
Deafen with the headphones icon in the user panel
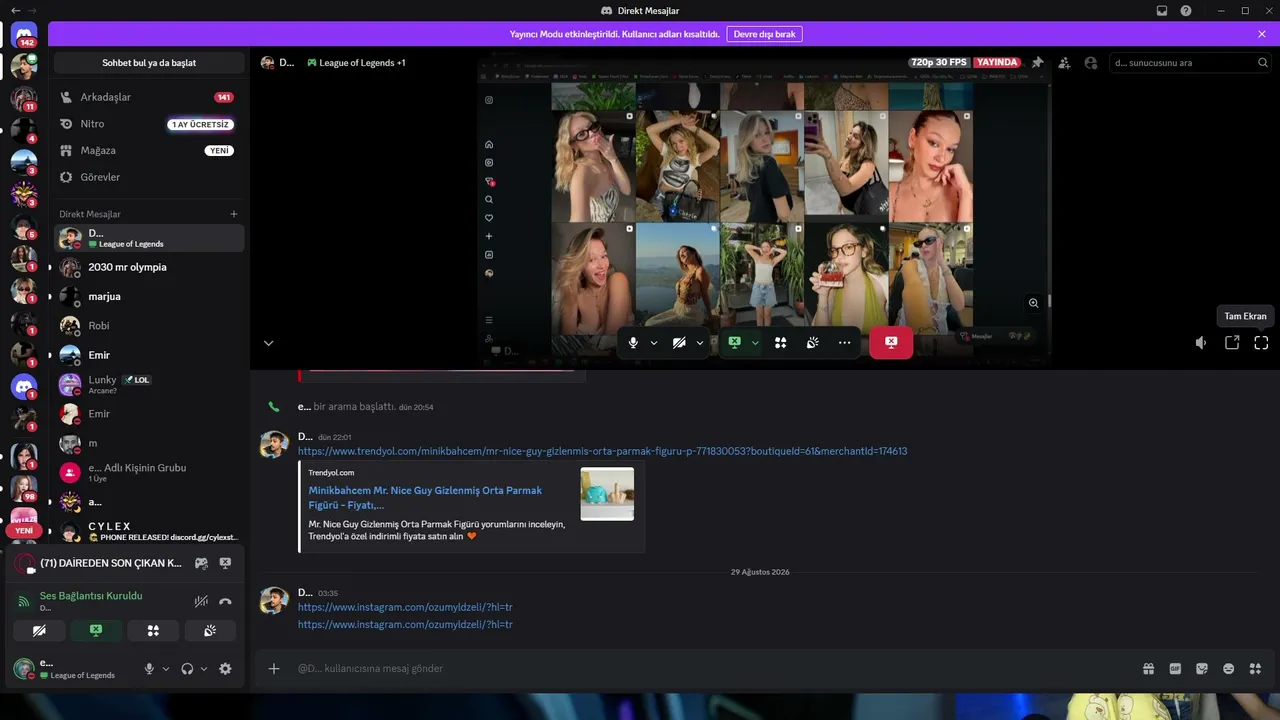(x=187, y=669)
